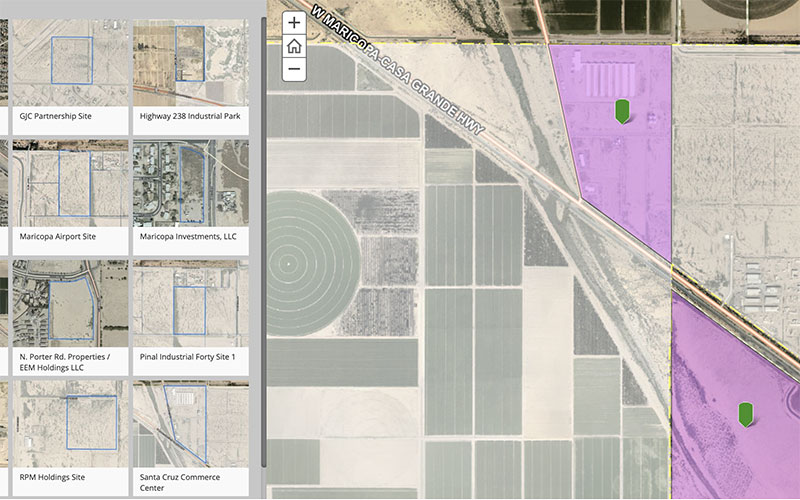
Task: Select the Santa Cruz Commerce Center label
Action: [x=180, y=483]
